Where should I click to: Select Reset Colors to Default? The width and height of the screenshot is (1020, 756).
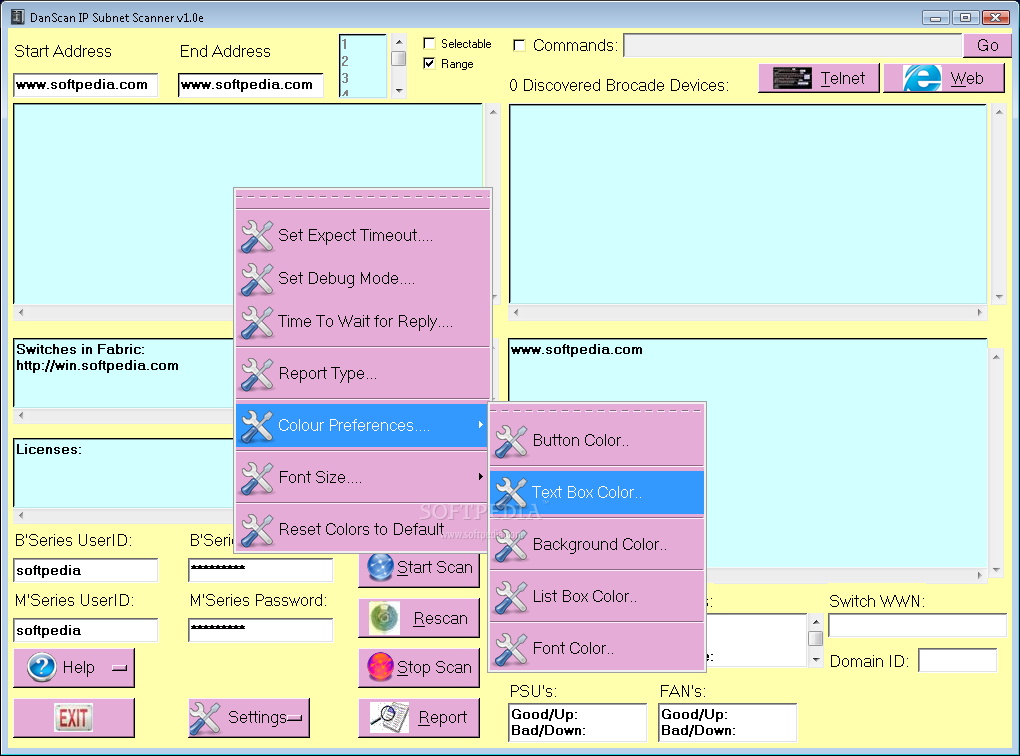coord(363,530)
